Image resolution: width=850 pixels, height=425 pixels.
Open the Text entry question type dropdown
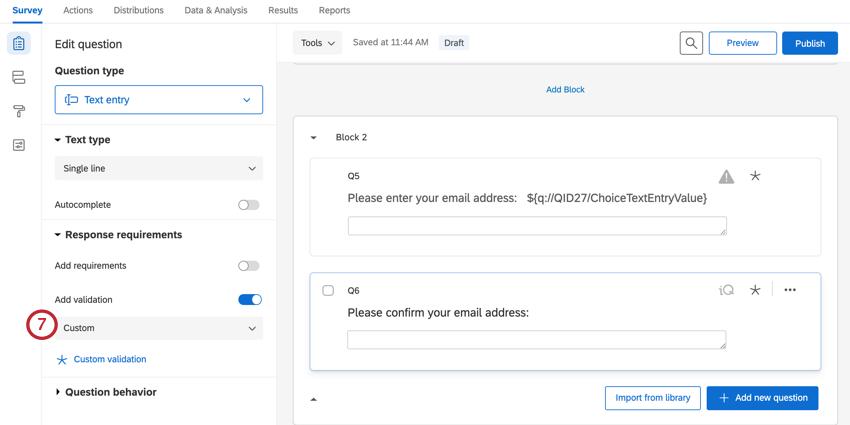pos(159,100)
